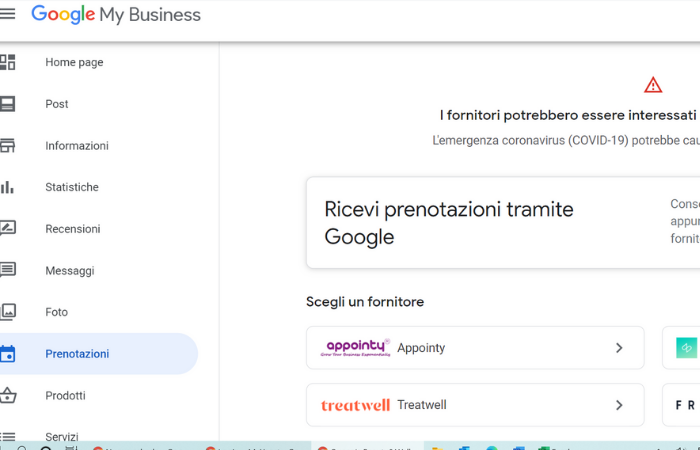Click the Messaggi chat icon
The height and width of the screenshot is (450, 700).
click(x=8, y=270)
